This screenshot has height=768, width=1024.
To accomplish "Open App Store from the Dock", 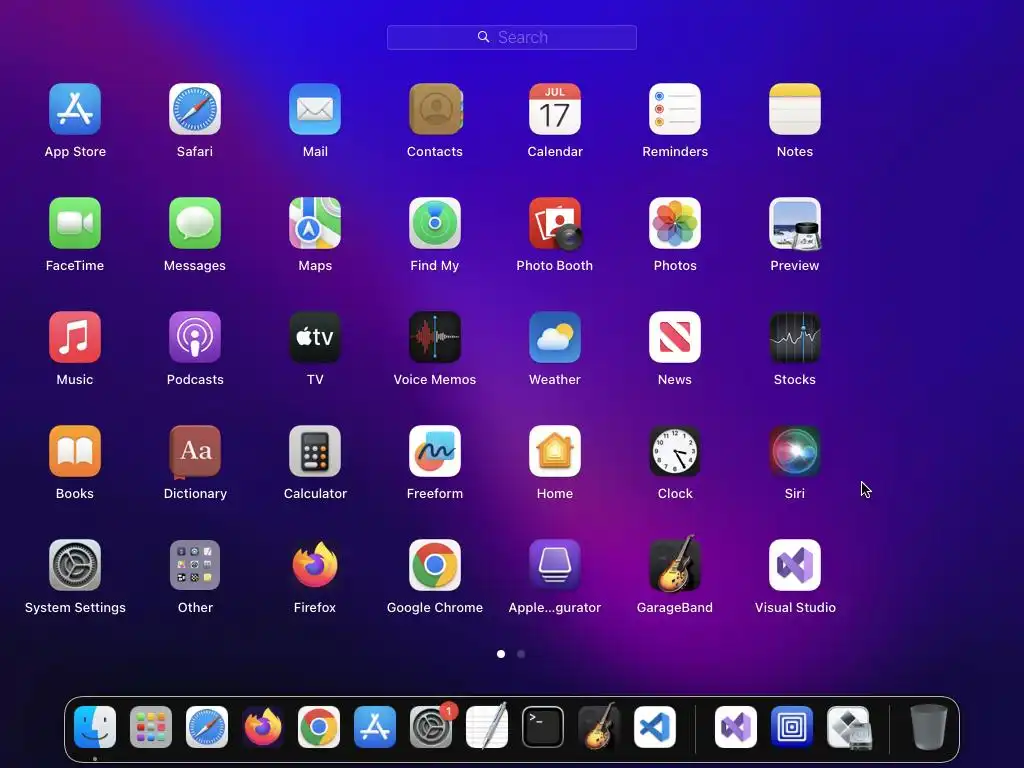I will [x=375, y=727].
